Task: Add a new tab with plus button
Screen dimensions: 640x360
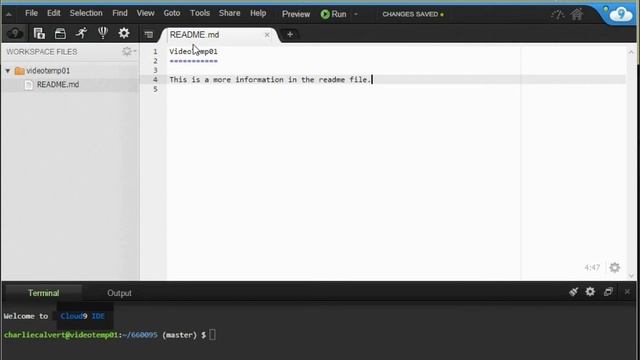Action: (290, 35)
